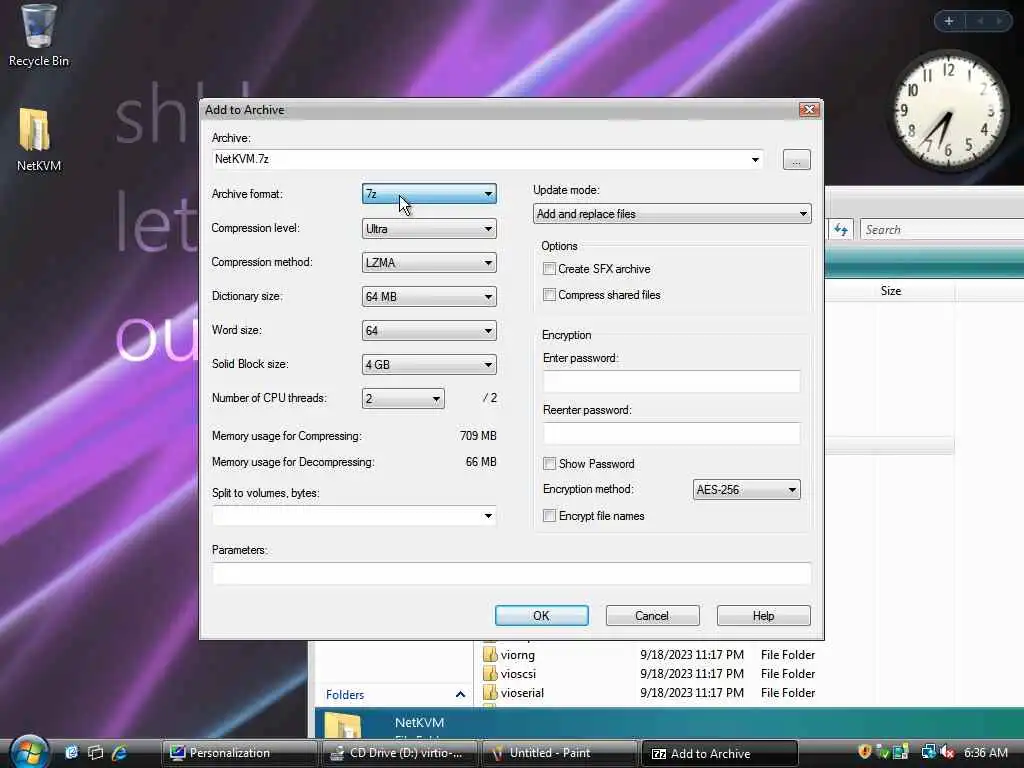Select the vioscsi folder icon in Explorer

coord(490,673)
